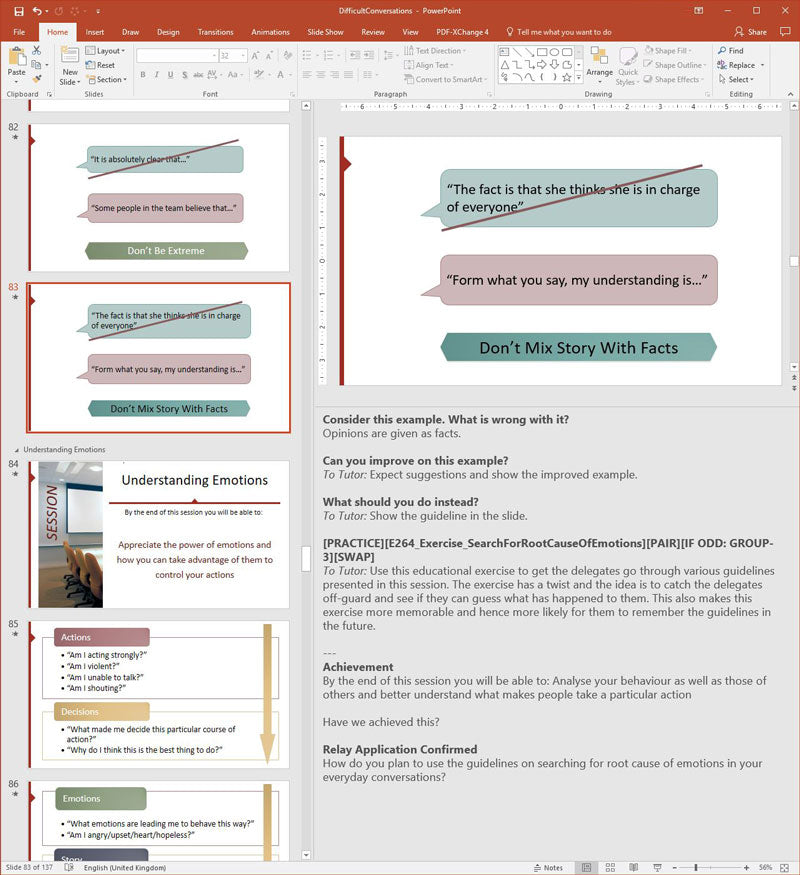Open the File menu
This screenshot has width=800, height=875.
tap(19, 32)
